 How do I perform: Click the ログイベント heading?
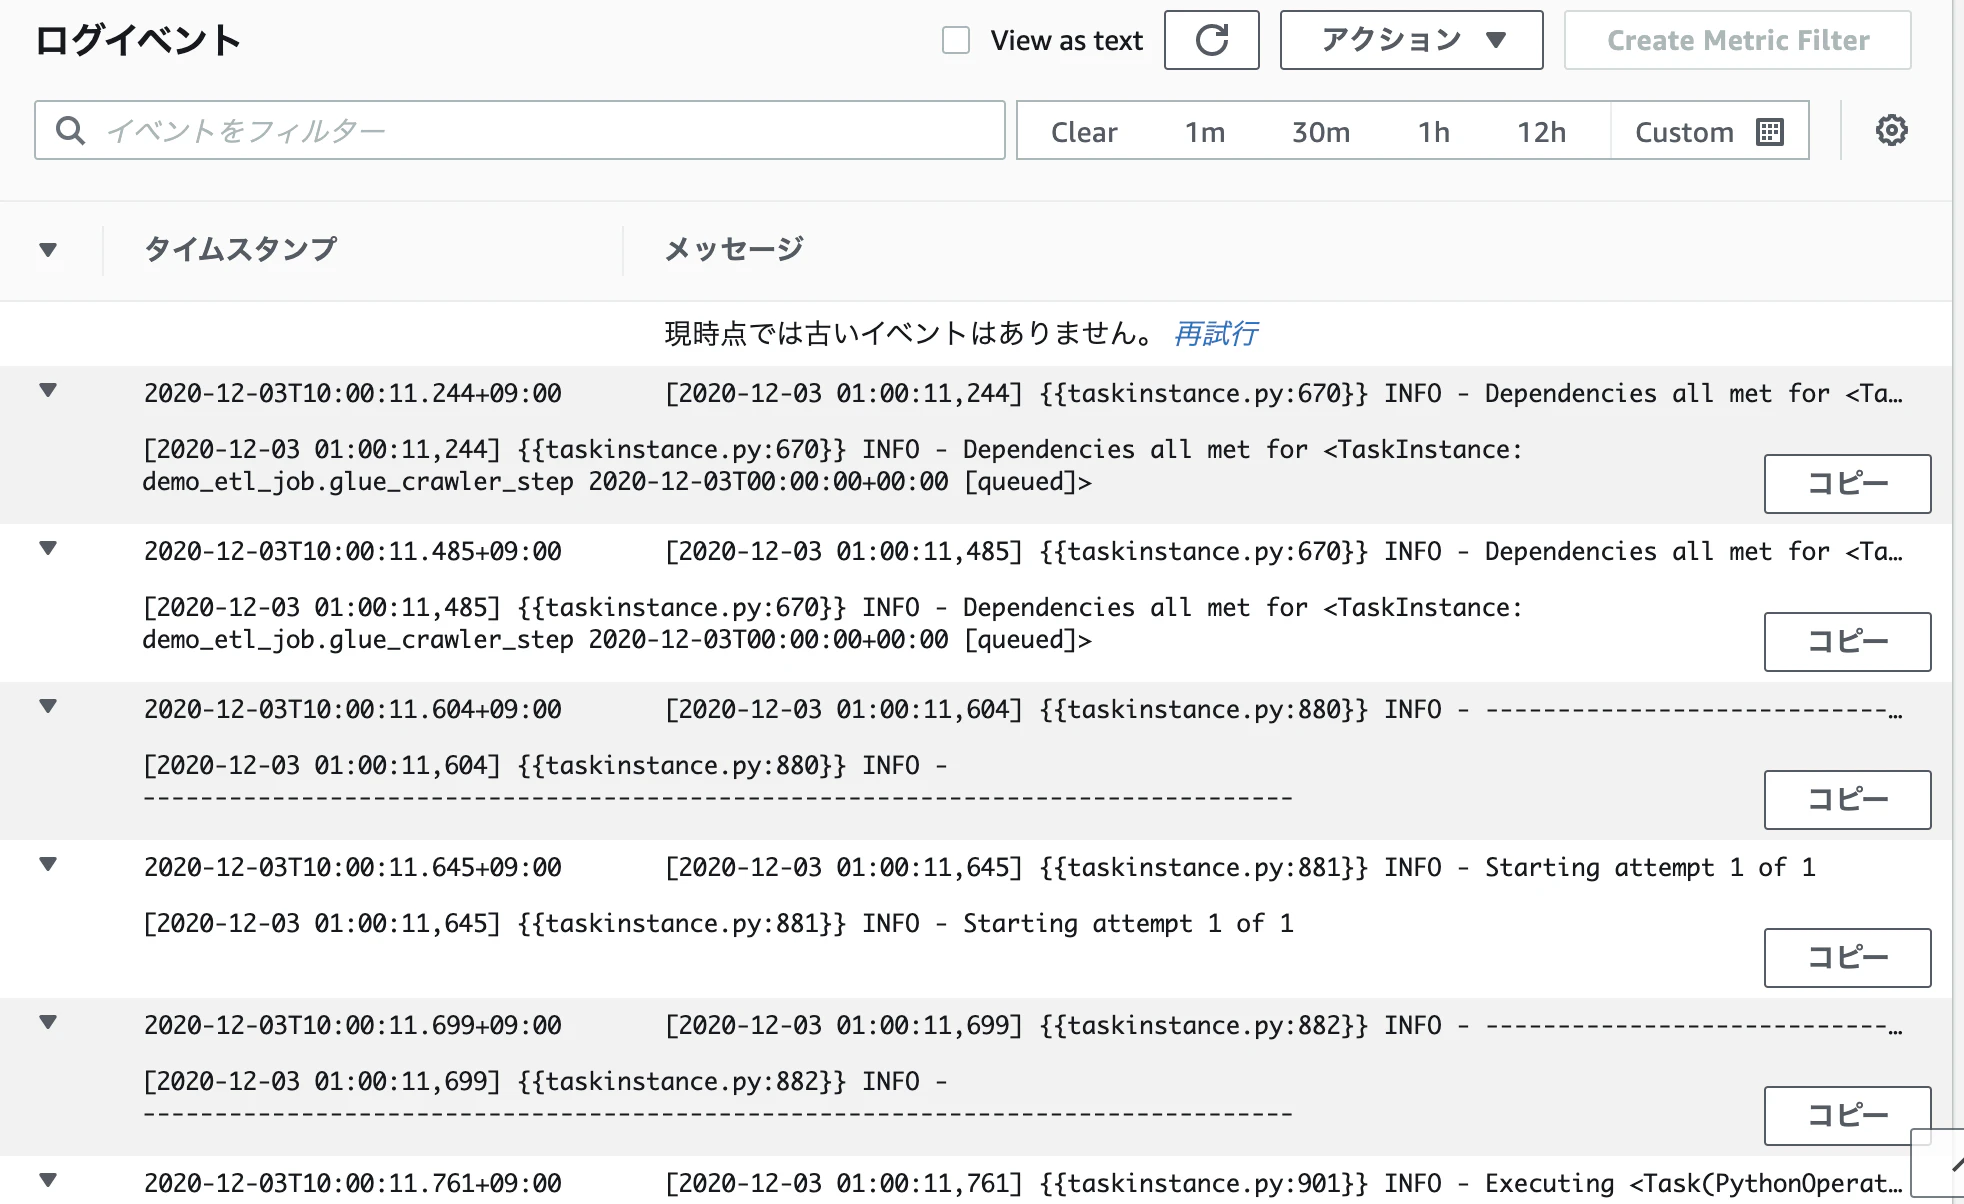pyautogui.click(x=139, y=40)
